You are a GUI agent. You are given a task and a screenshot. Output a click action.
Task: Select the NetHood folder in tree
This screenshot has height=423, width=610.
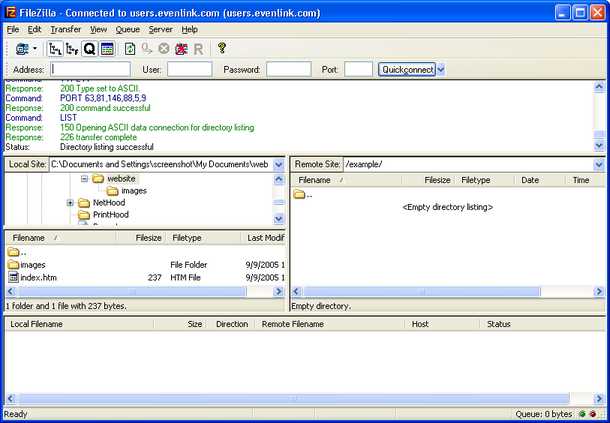[109, 203]
